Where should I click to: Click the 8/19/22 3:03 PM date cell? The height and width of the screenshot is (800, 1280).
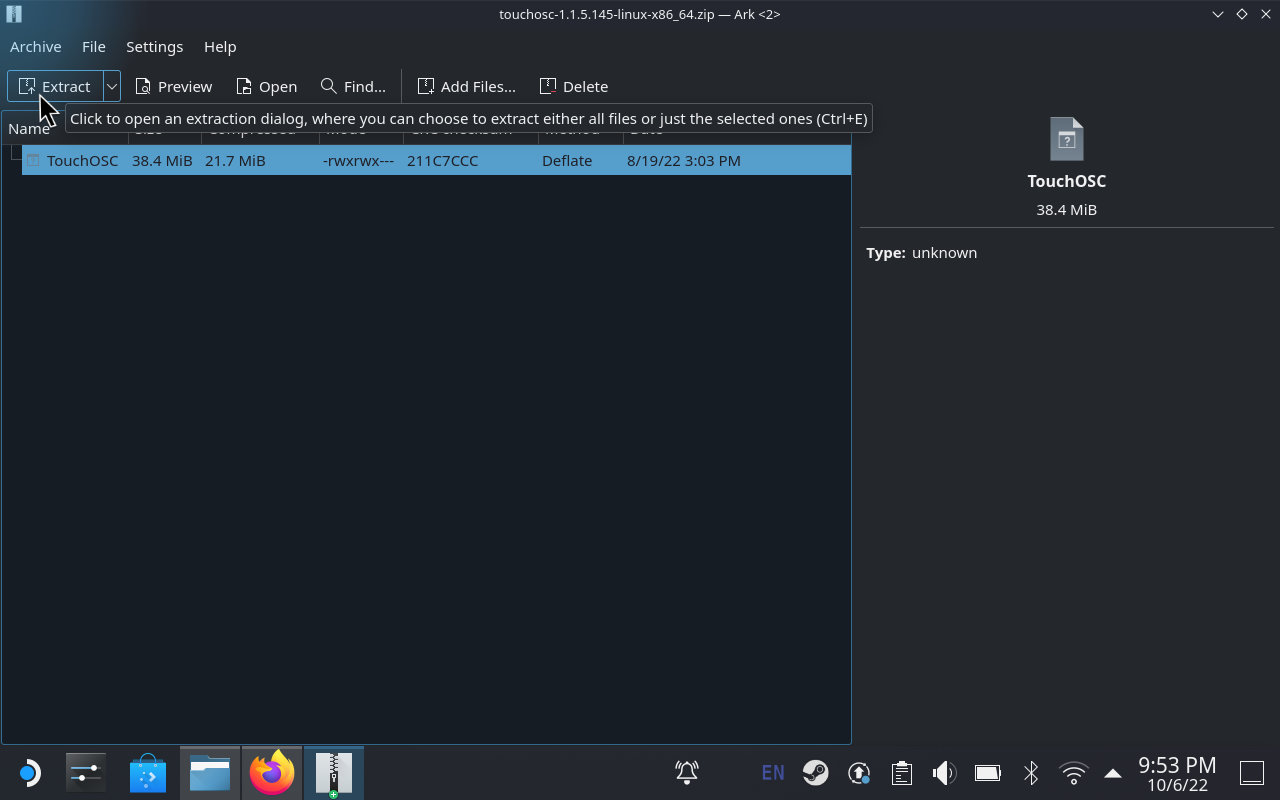point(684,160)
